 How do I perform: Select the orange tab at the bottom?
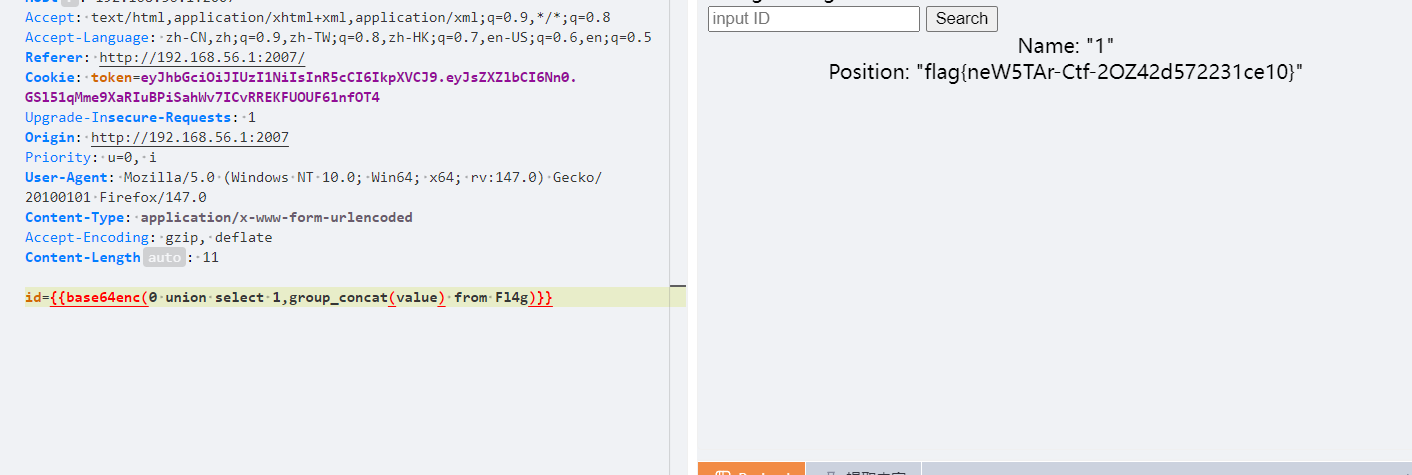tap(750, 470)
